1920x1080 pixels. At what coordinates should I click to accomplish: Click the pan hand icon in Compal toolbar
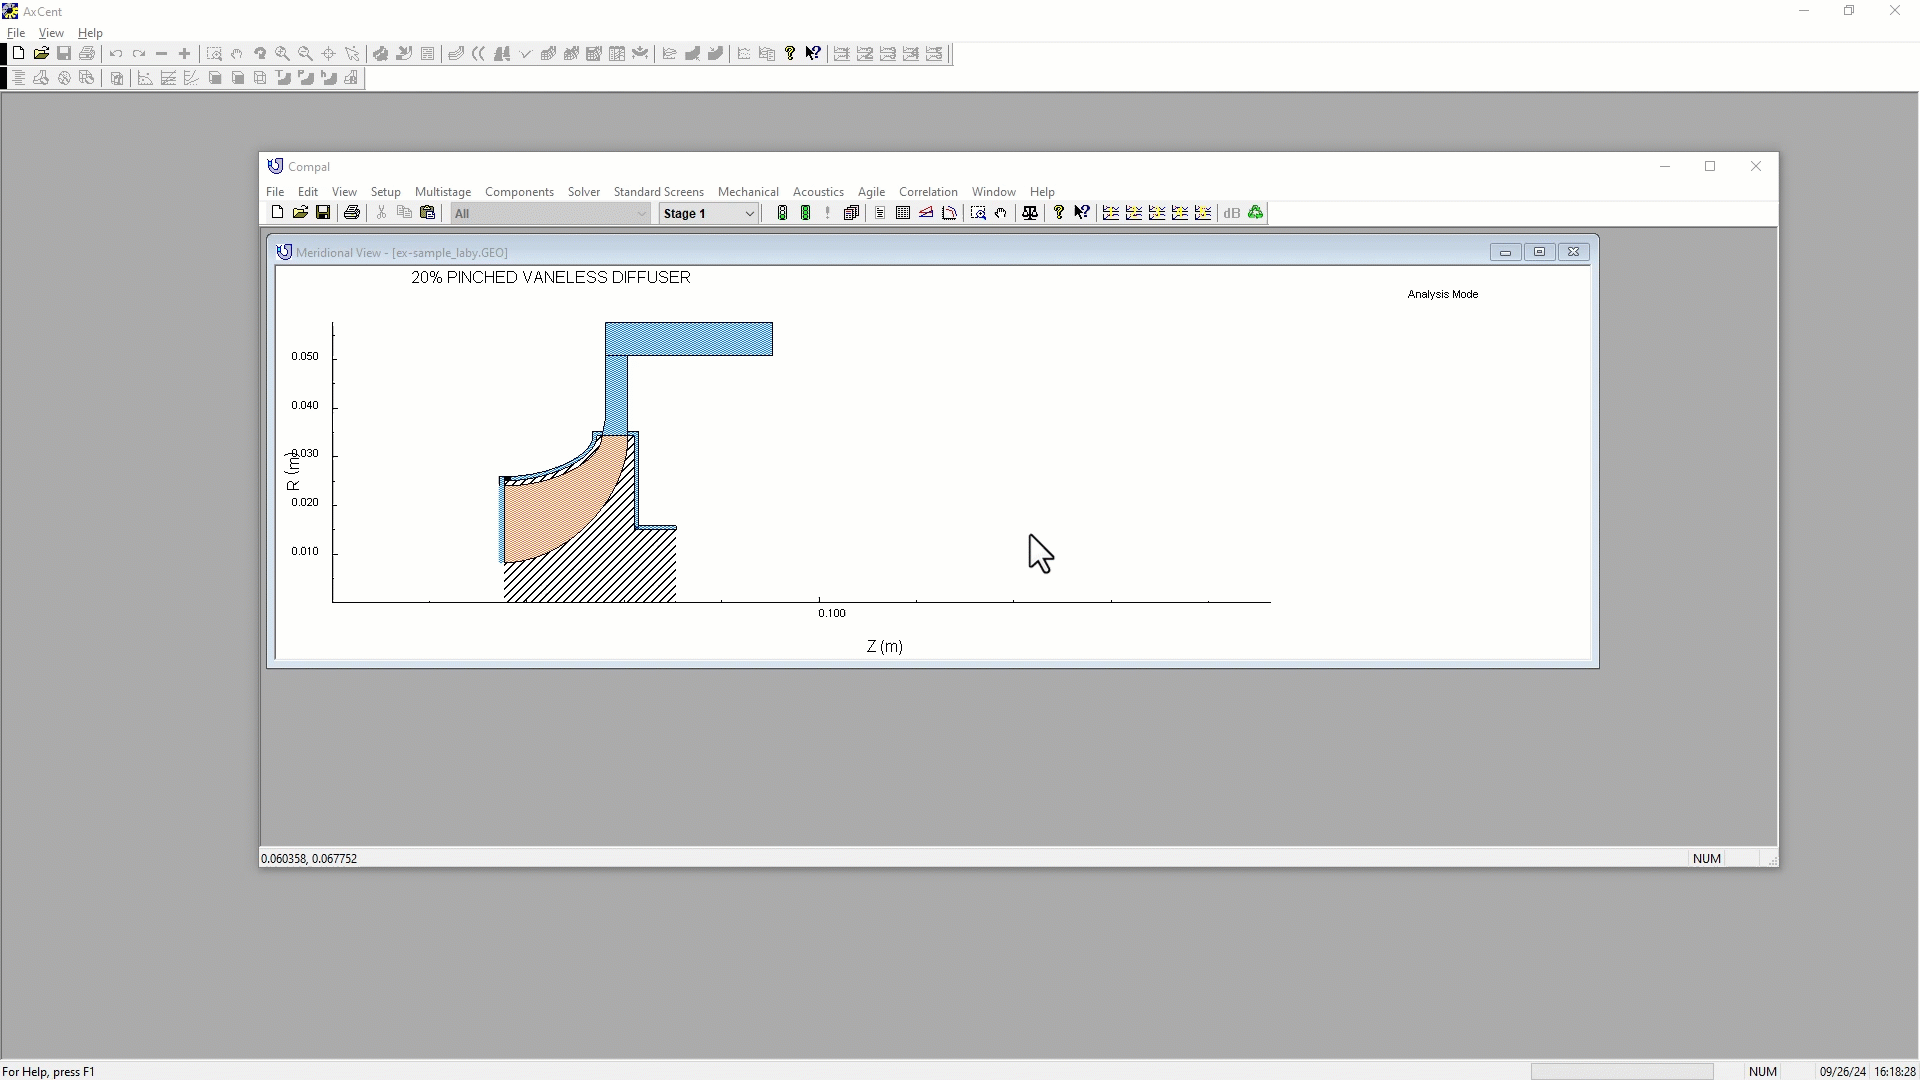coord(1001,213)
